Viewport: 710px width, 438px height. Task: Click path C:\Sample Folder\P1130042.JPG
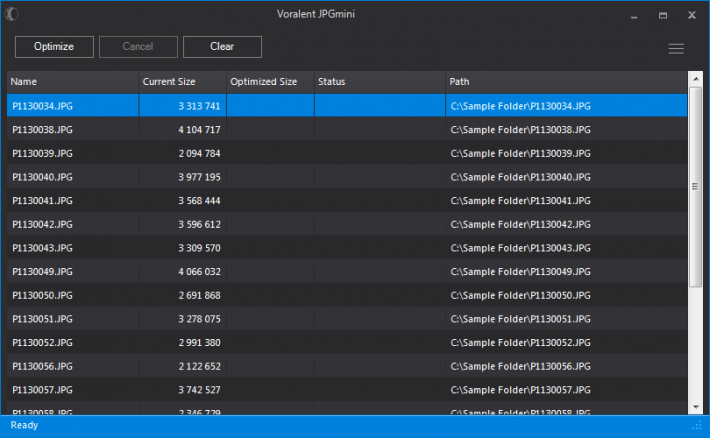pyautogui.click(x=520, y=224)
